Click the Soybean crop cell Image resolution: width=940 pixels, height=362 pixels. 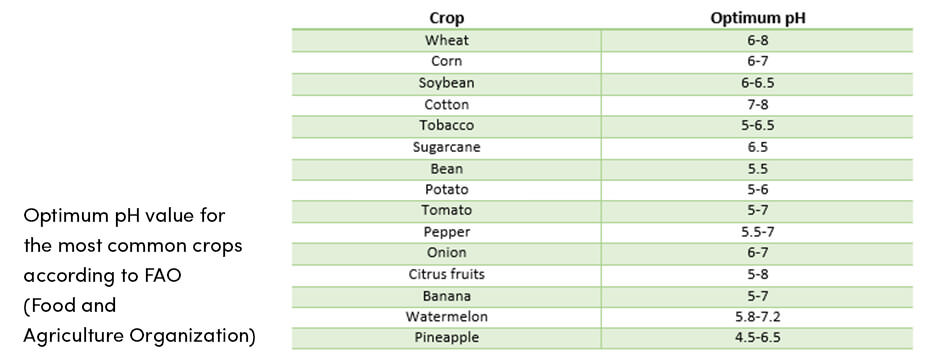pyautogui.click(x=447, y=83)
